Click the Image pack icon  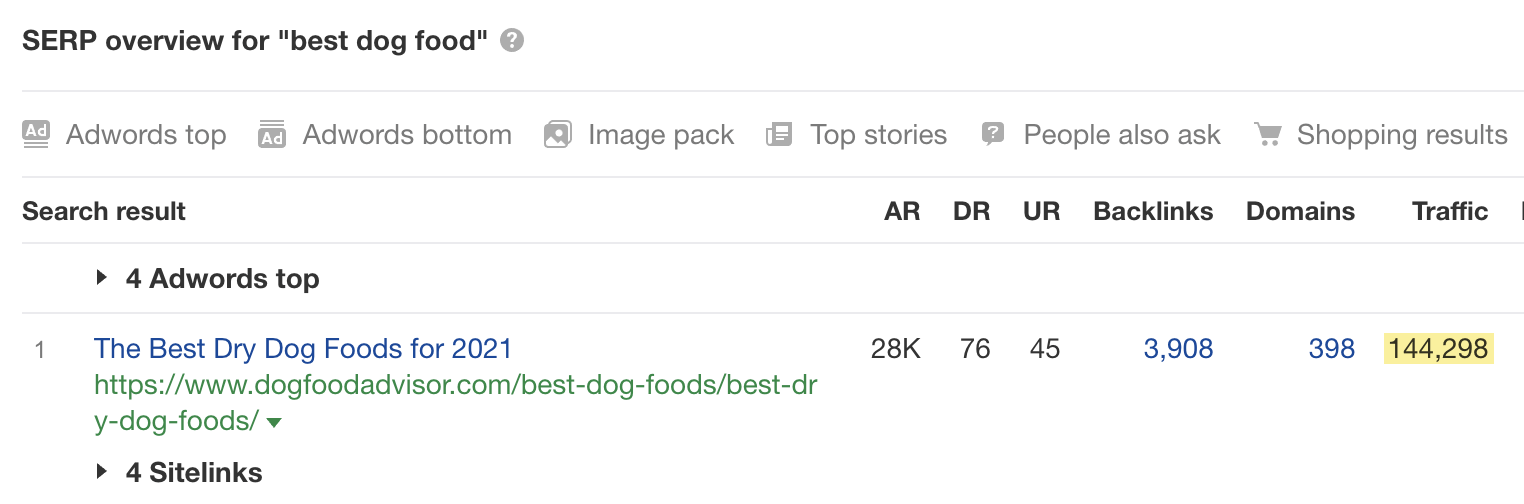point(557,134)
